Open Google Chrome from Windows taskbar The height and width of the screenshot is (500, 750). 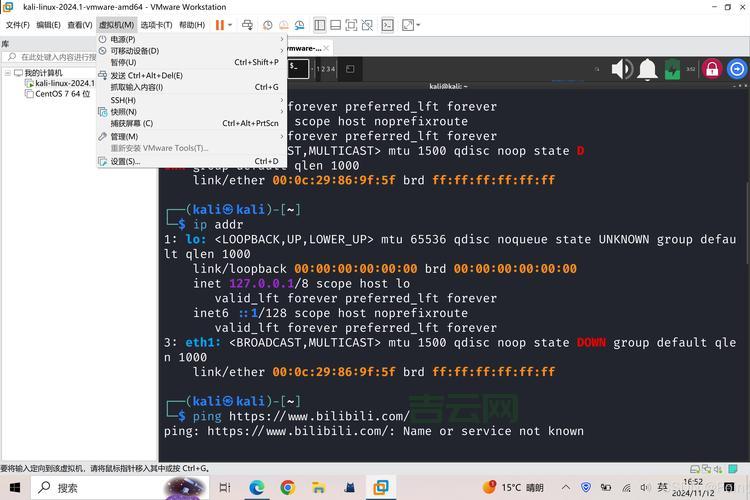coord(288,487)
